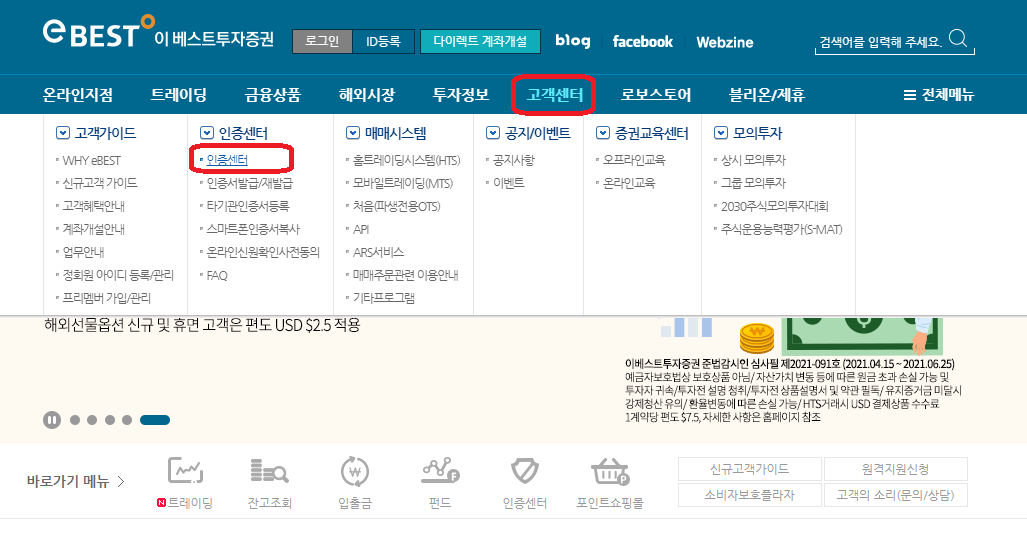Open FAQ under 인증센터

[x=217, y=276]
